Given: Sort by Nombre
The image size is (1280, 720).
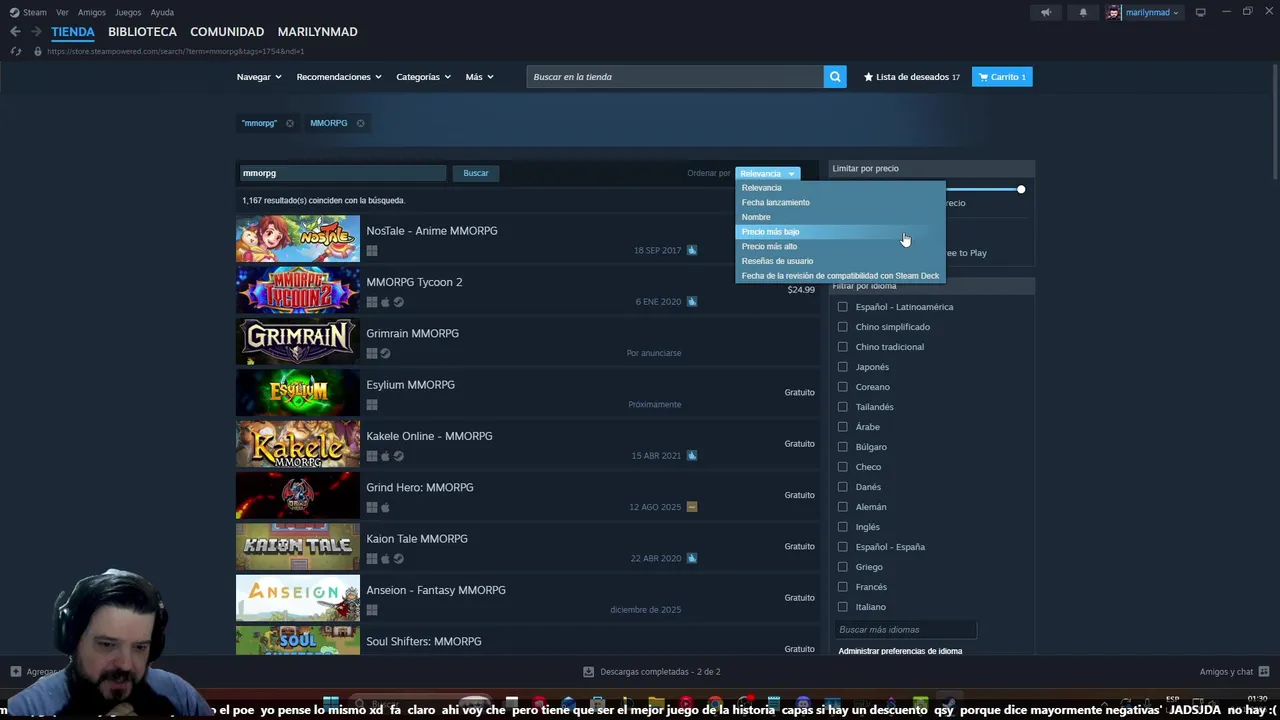Looking at the screenshot, I should point(840,217).
